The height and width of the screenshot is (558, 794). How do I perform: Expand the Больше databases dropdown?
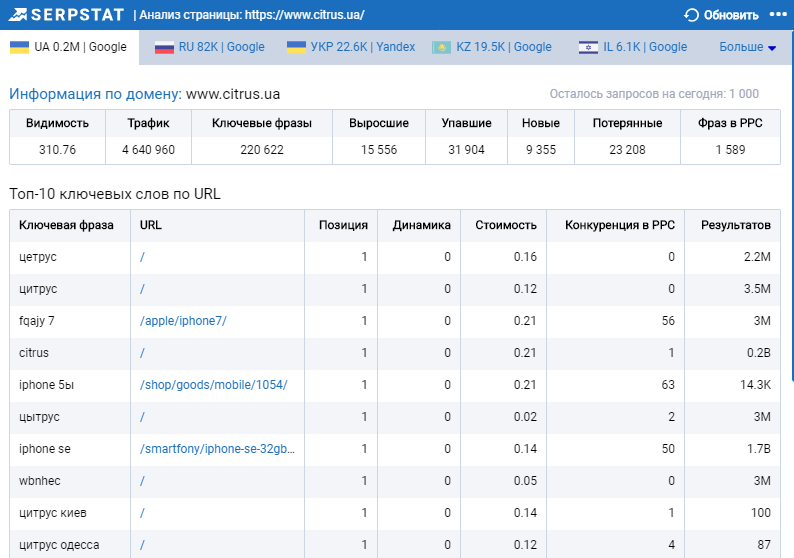point(747,47)
